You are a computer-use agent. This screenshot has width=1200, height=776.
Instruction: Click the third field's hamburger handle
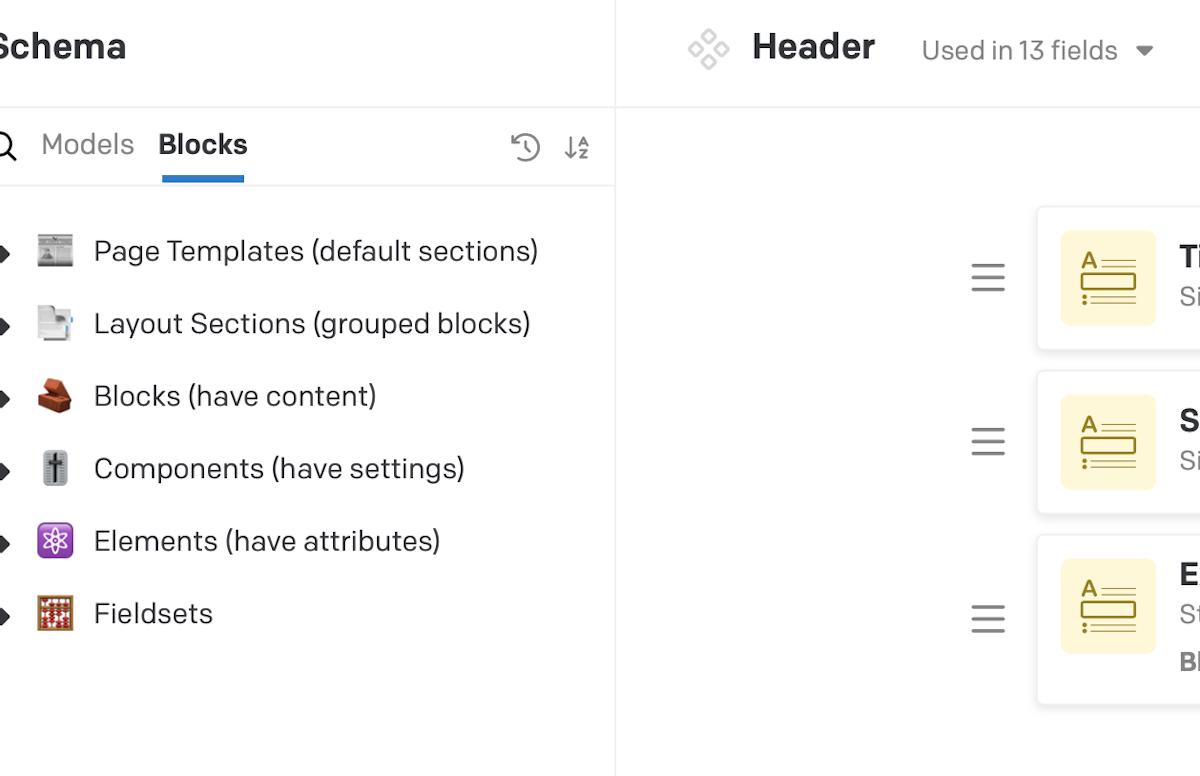click(x=988, y=619)
